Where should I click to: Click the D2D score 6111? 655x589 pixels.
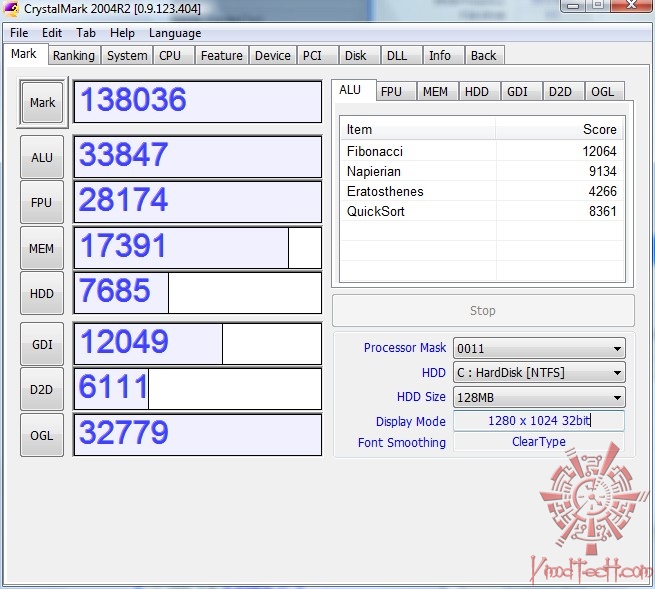coord(198,389)
